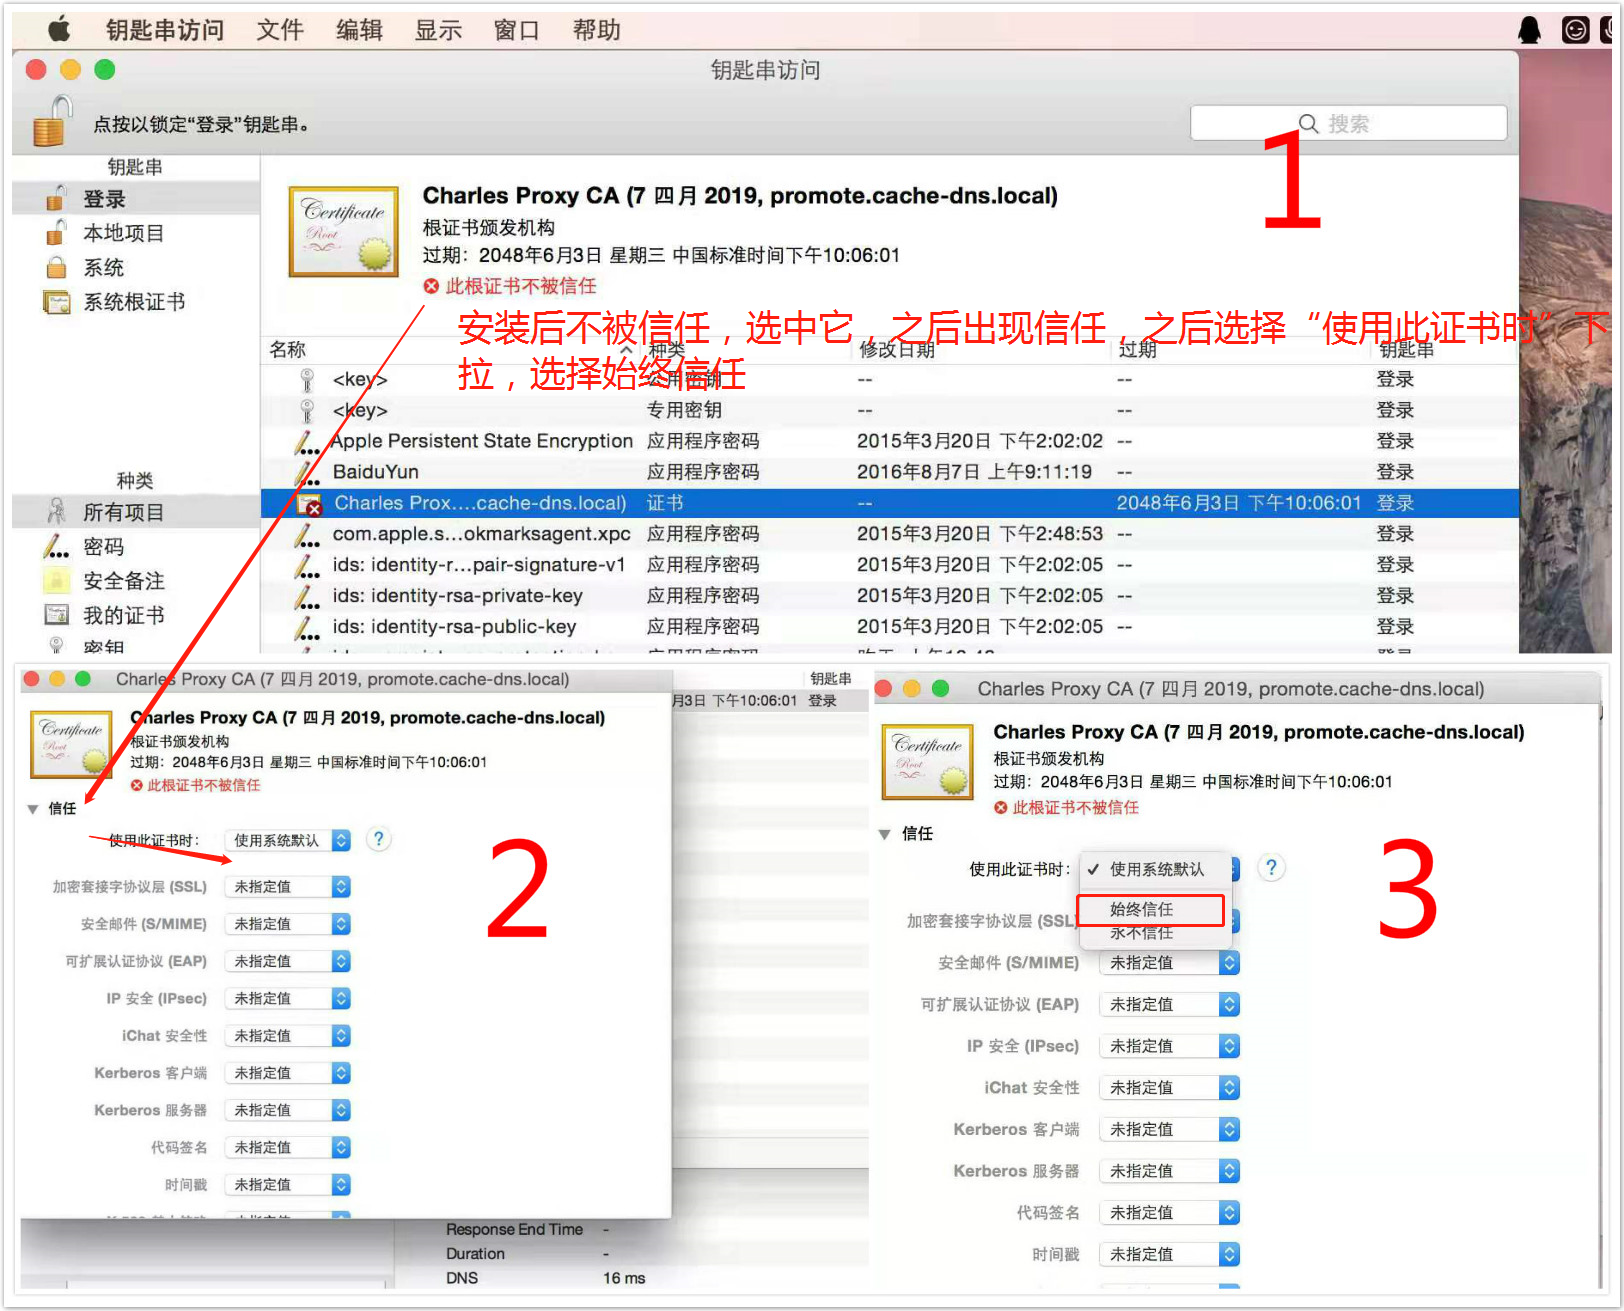Select 所有项目 category
The image size is (1624, 1311).
click(136, 512)
